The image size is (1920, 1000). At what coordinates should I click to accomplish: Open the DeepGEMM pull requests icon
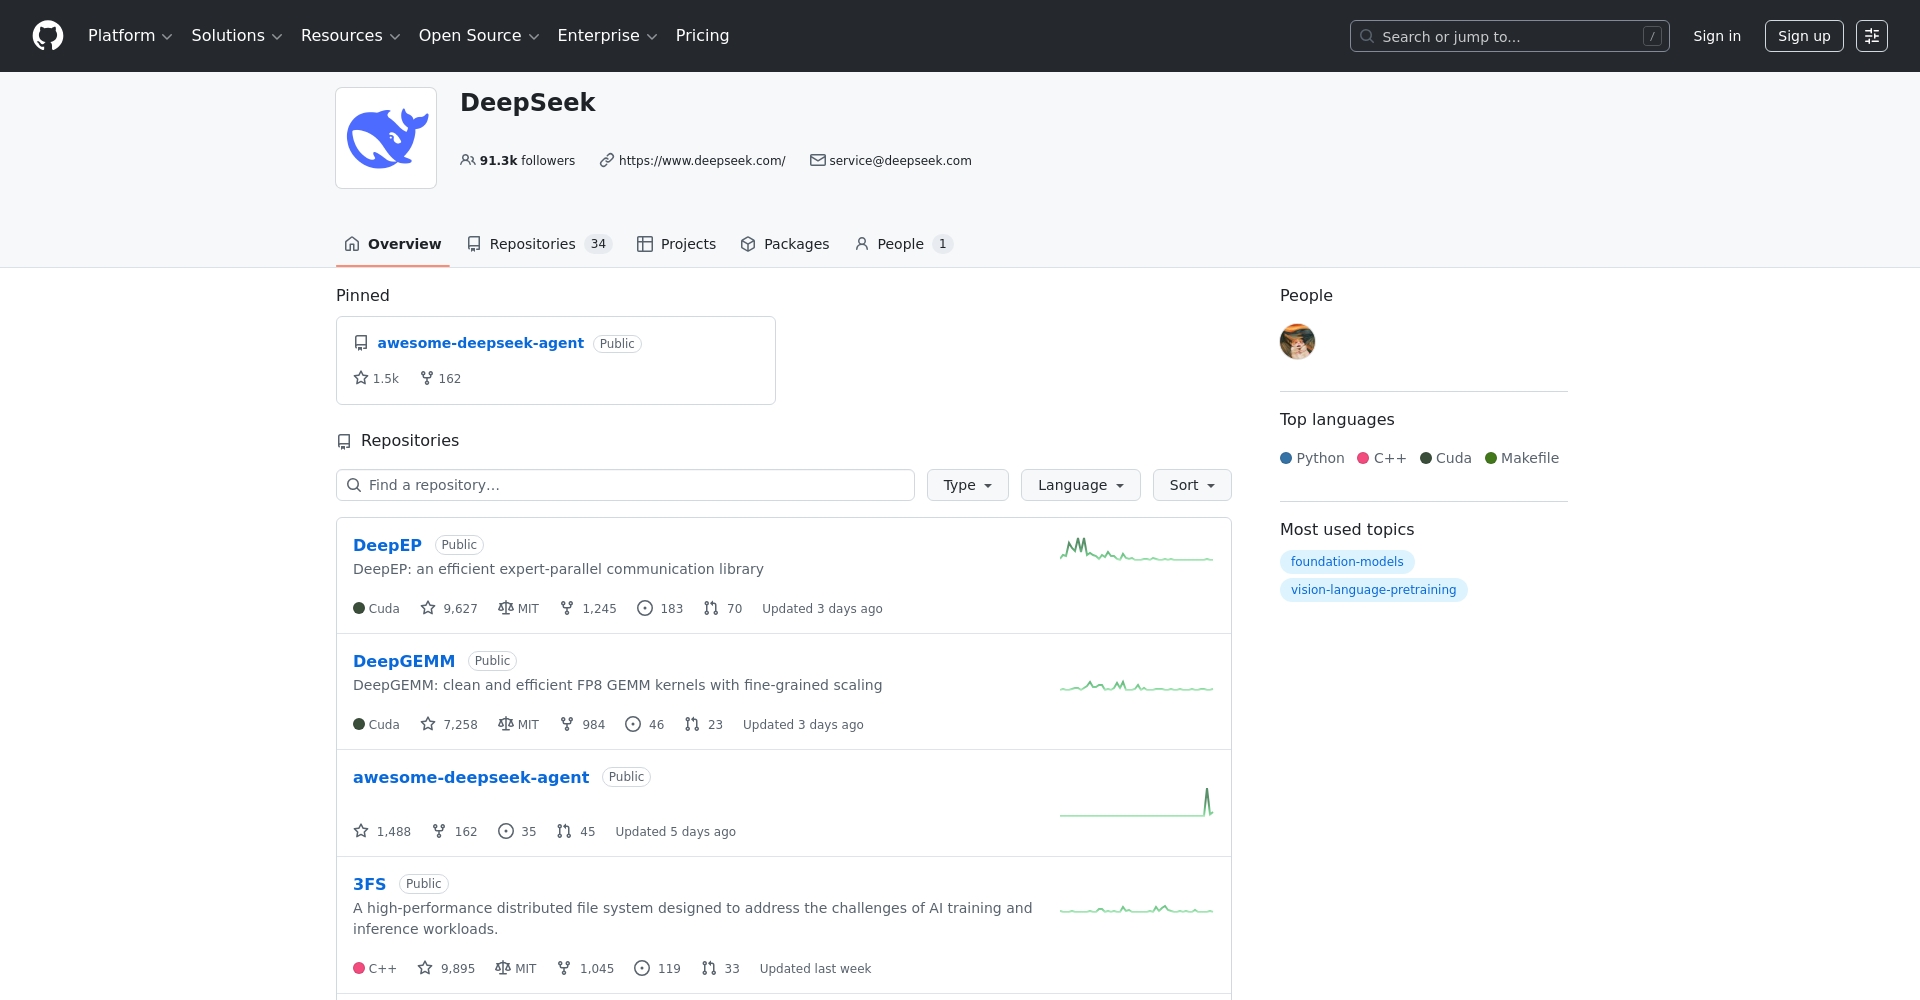(x=692, y=724)
